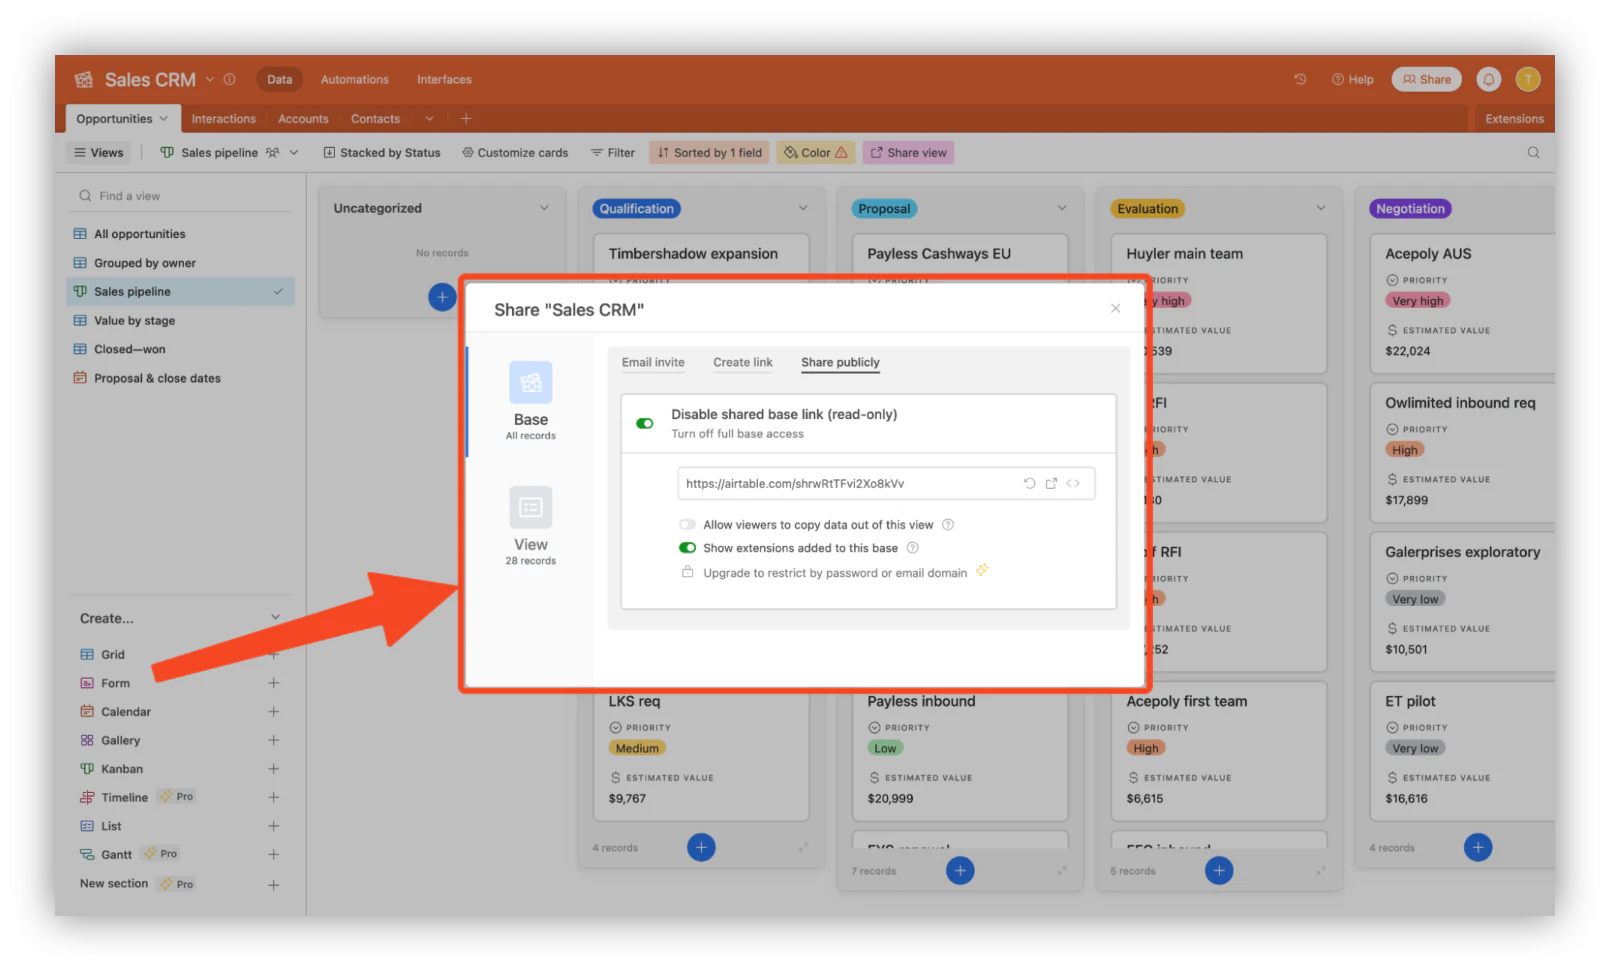Select the View 28 records icon
1610x971 pixels.
(x=531, y=507)
